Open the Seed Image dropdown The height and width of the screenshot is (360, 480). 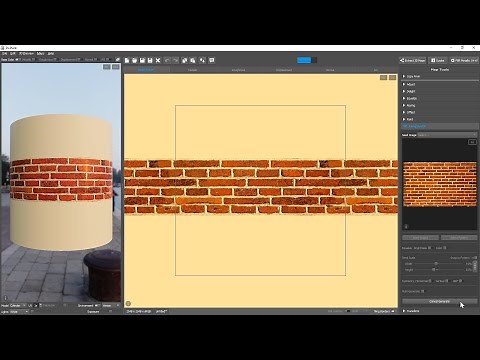pyautogui.click(x=448, y=135)
